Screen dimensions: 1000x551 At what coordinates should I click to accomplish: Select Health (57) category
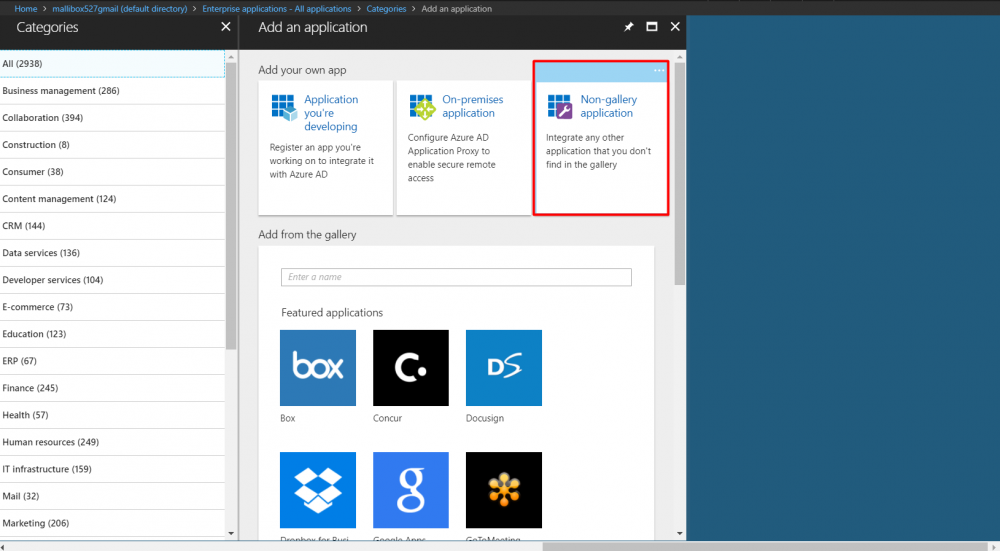point(112,415)
